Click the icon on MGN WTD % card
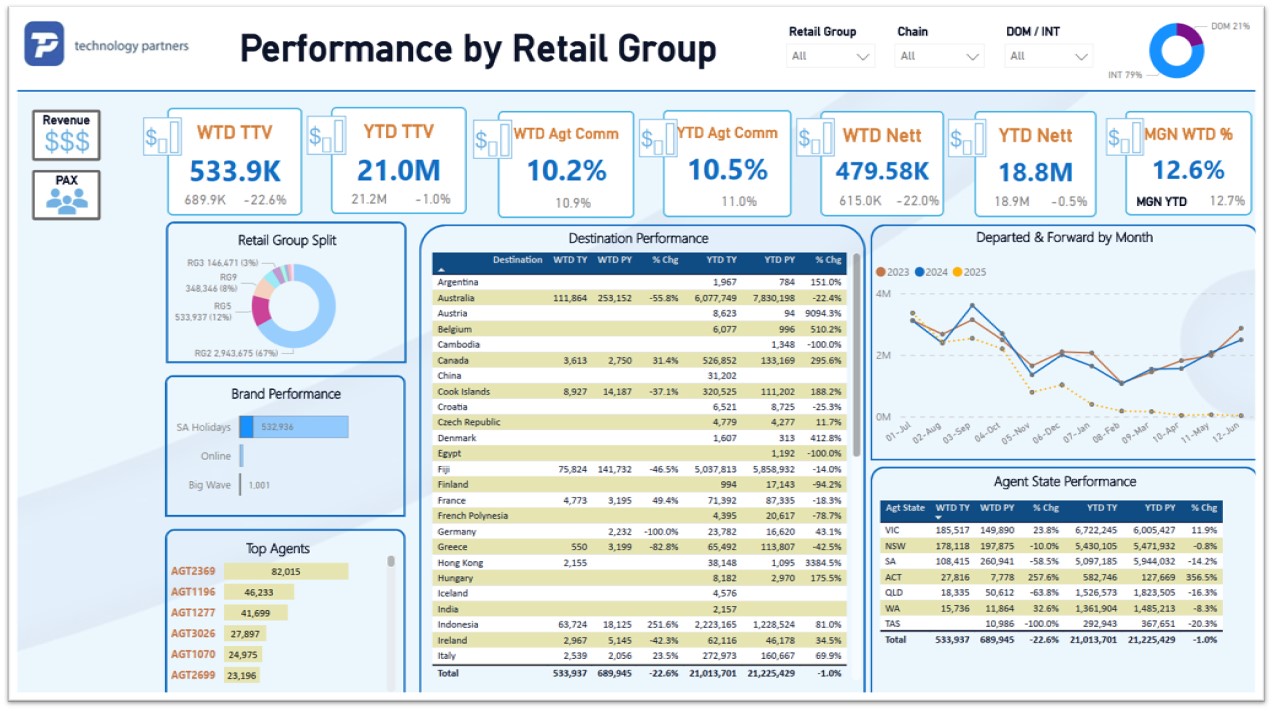1273x711 pixels. 1126,139
